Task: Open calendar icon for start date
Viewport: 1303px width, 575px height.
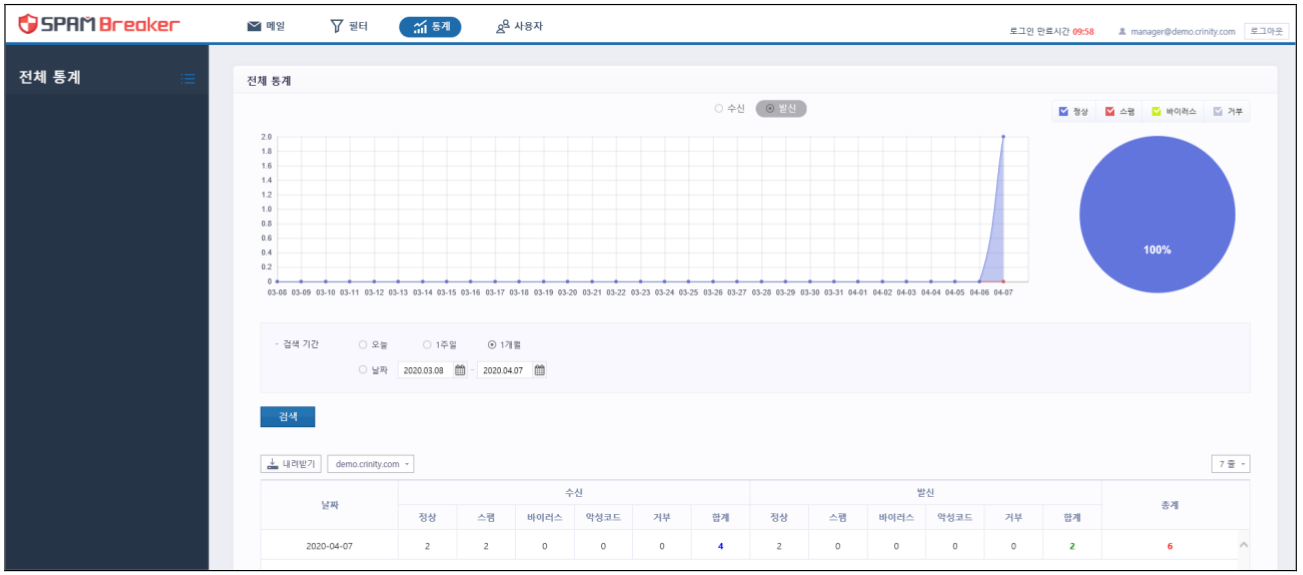Action: click(461, 370)
